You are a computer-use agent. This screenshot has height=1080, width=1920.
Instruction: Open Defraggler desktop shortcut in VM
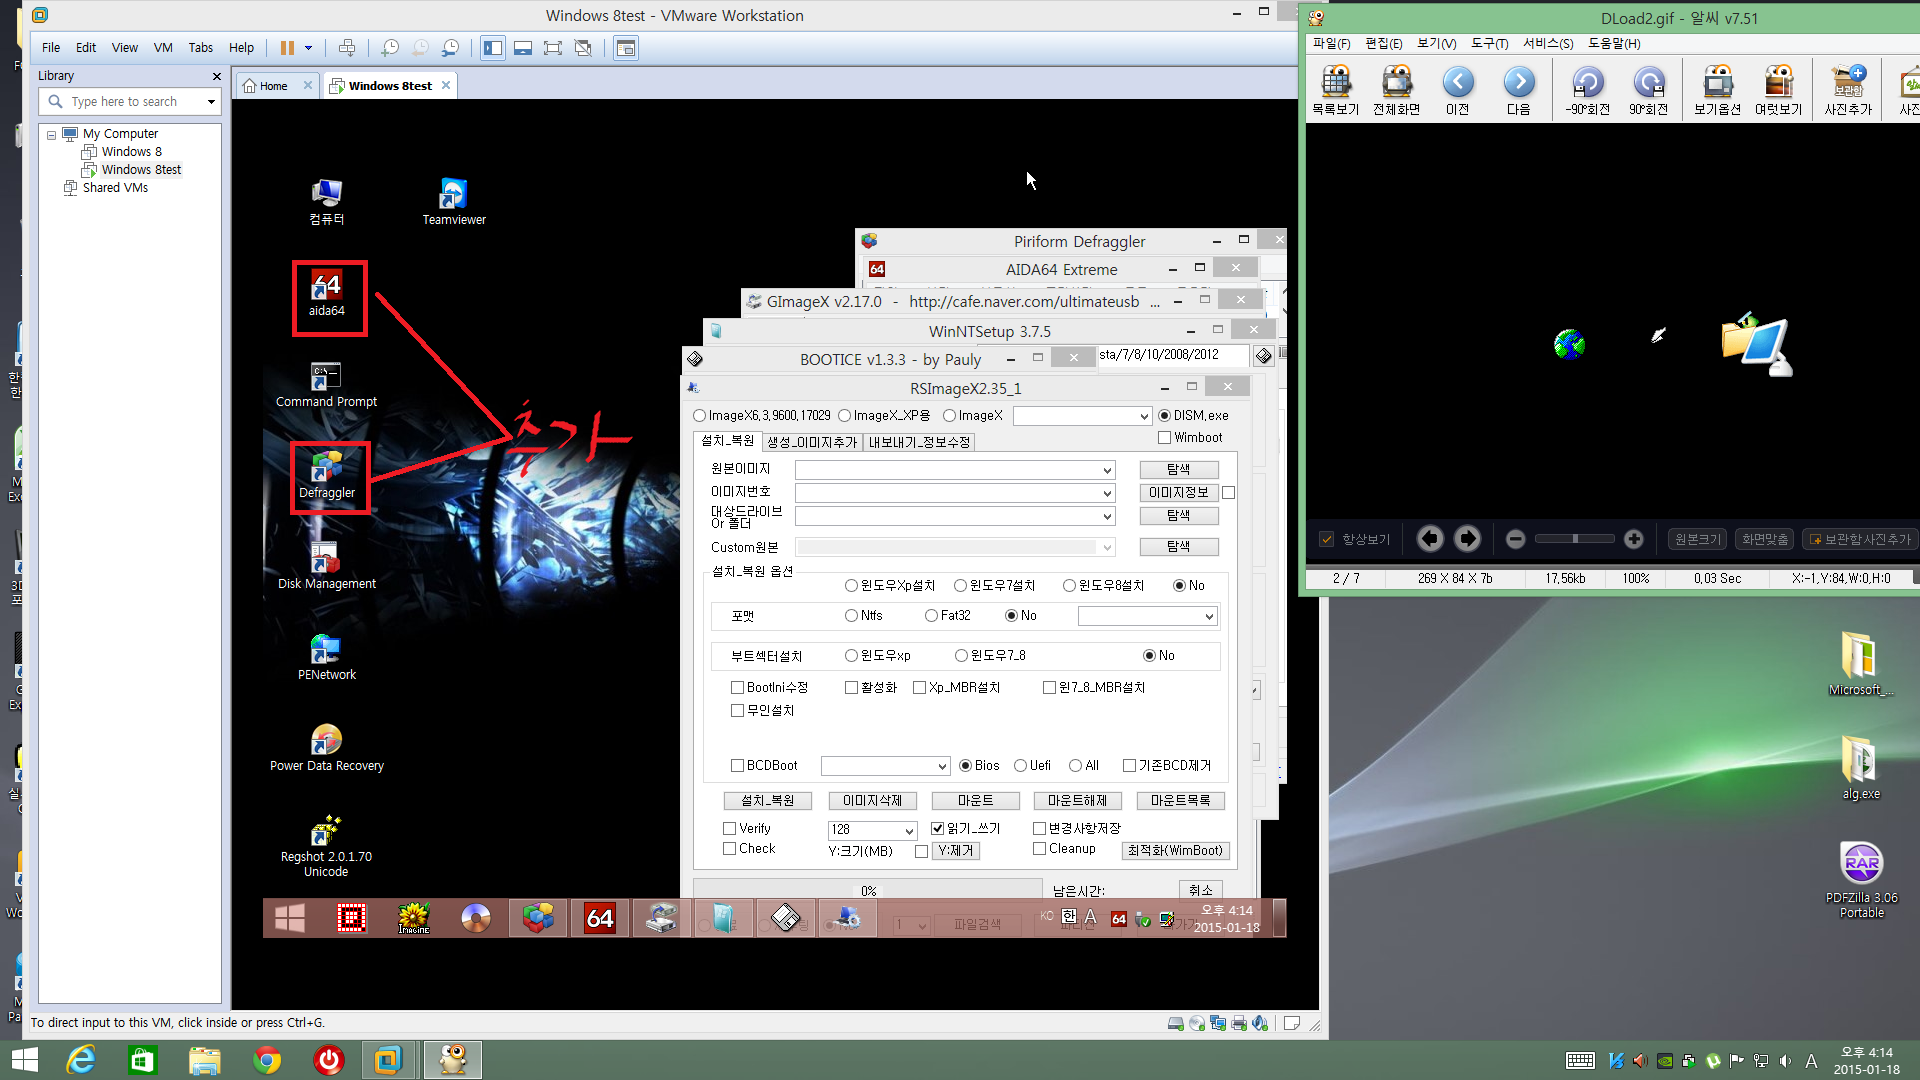(x=327, y=476)
